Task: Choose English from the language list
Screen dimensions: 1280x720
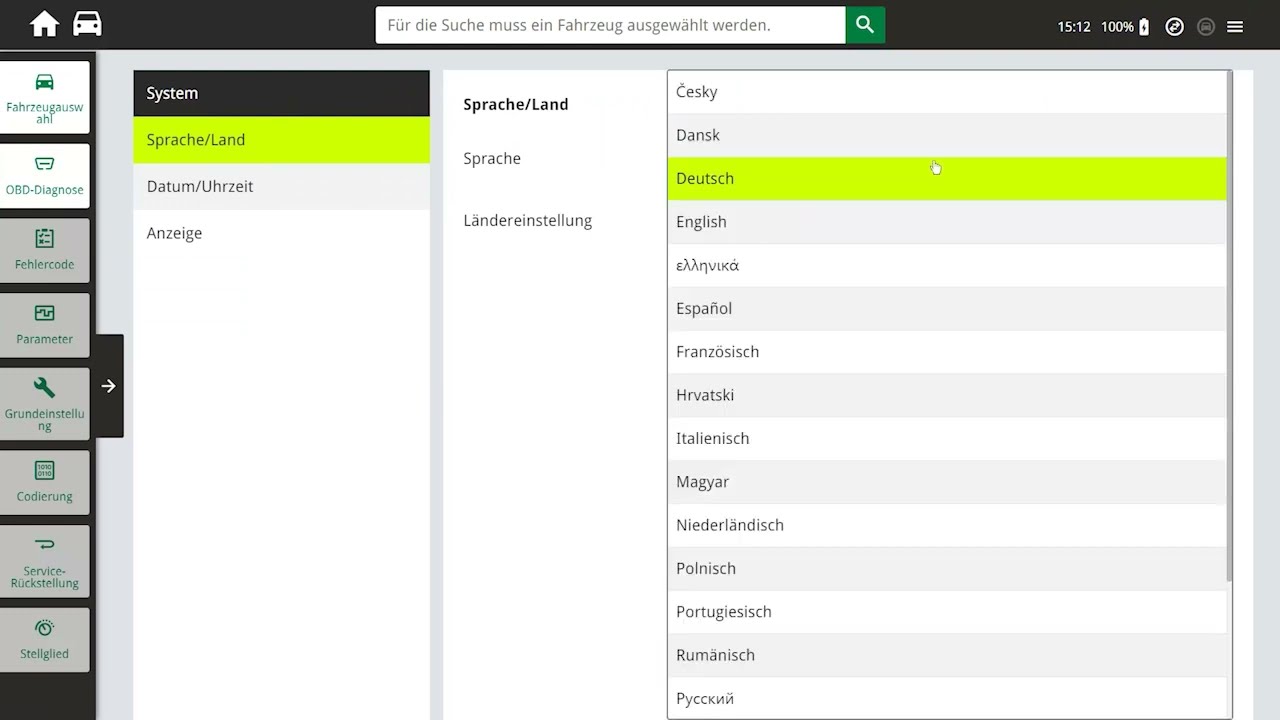Action: pyautogui.click(x=947, y=222)
